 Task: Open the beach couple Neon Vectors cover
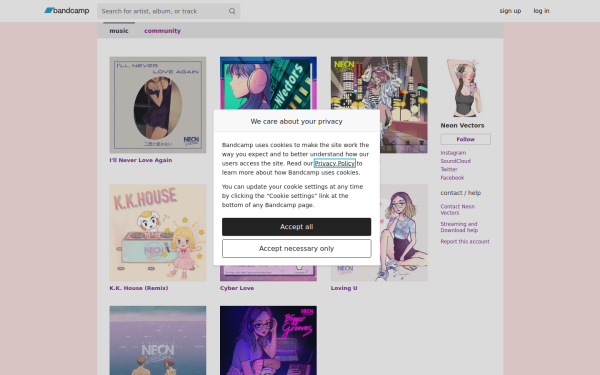point(158,340)
